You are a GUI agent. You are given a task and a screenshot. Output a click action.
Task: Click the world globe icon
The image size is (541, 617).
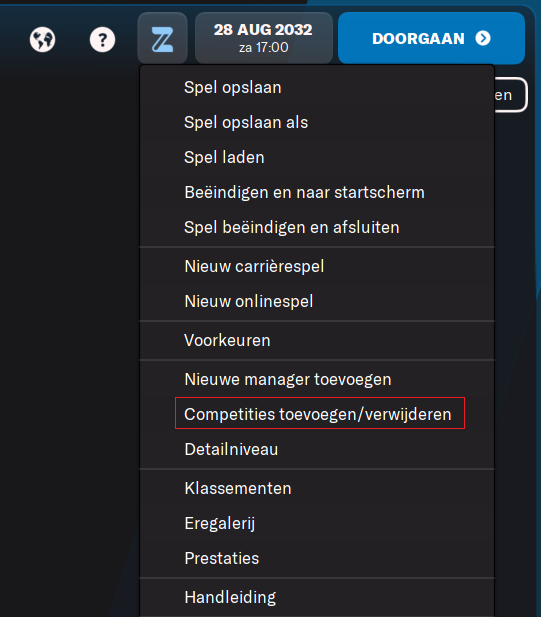pos(42,40)
